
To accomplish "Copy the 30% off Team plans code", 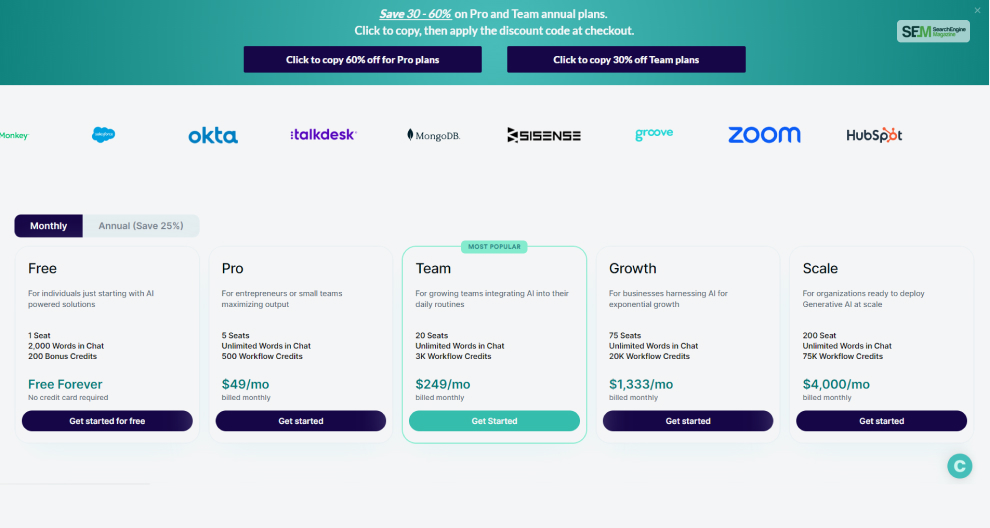I will coord(626,59).
